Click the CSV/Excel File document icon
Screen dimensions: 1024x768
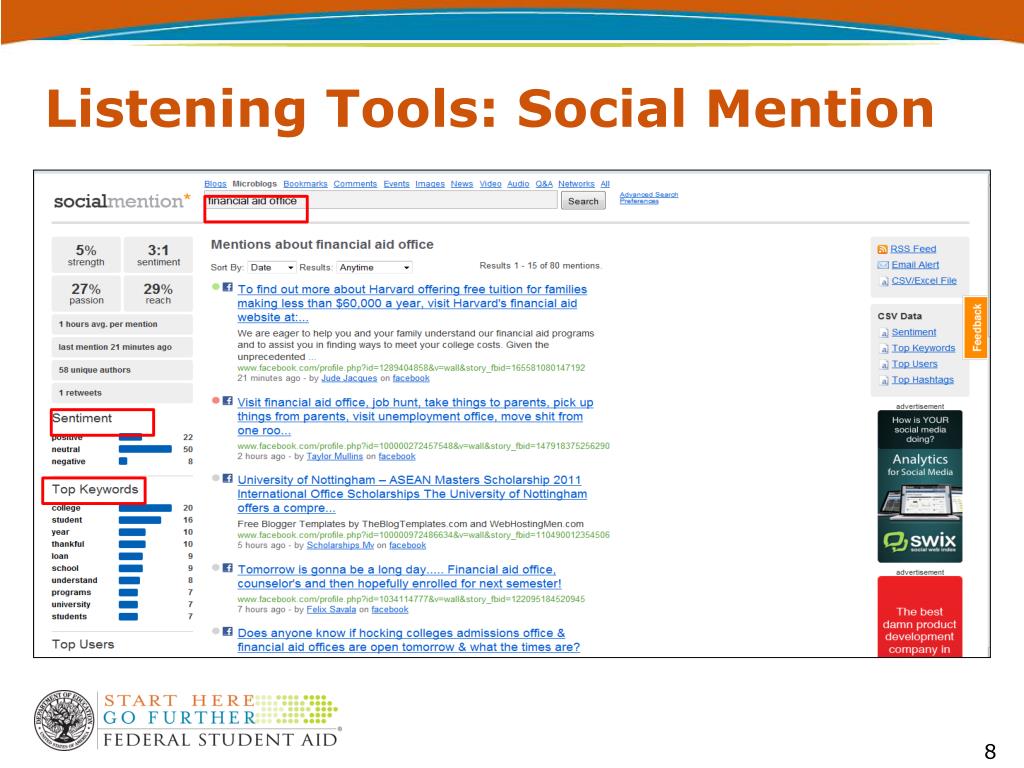coord(884,281)
